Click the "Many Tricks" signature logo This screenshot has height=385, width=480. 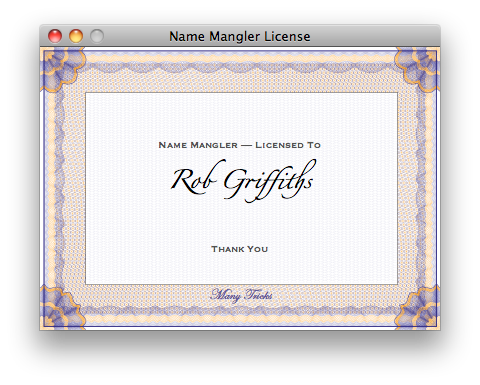[242, 295]
